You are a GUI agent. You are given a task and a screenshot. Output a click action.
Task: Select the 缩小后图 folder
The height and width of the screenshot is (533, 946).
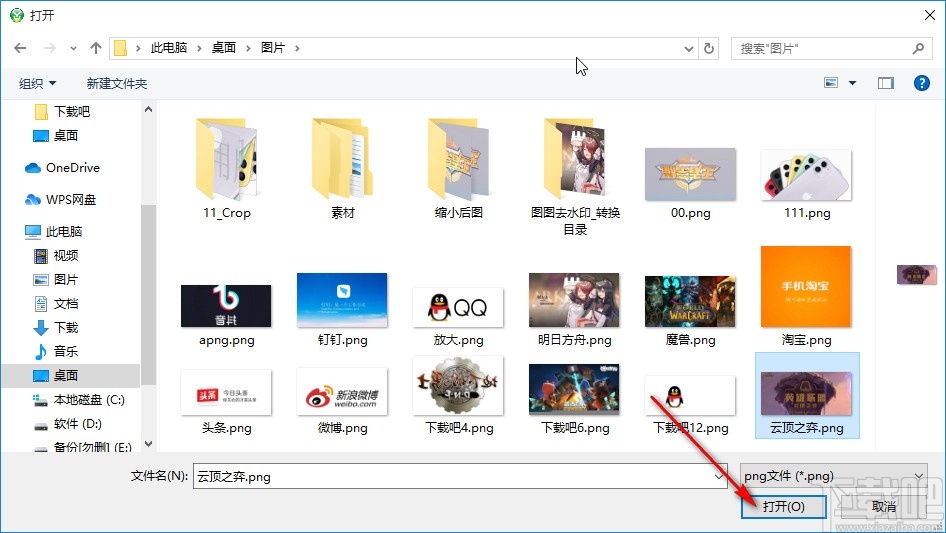coord(459,169)
